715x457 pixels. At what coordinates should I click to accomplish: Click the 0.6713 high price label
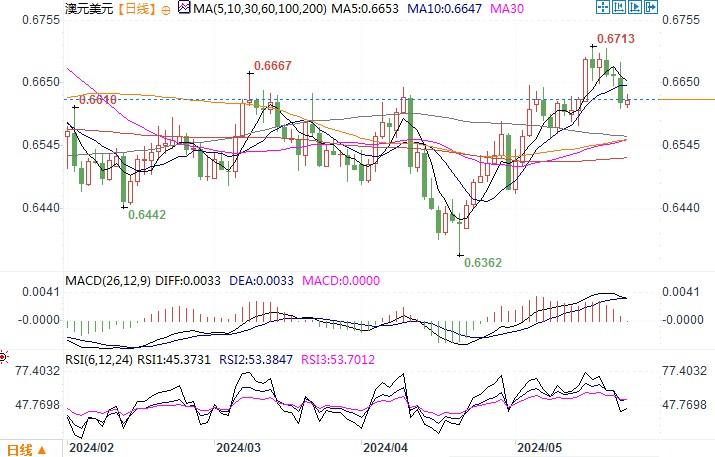pyautogui.click(x=615, y=39)
